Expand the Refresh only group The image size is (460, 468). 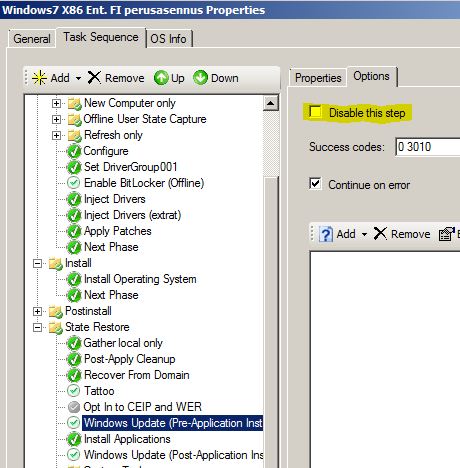click(56, 135)
